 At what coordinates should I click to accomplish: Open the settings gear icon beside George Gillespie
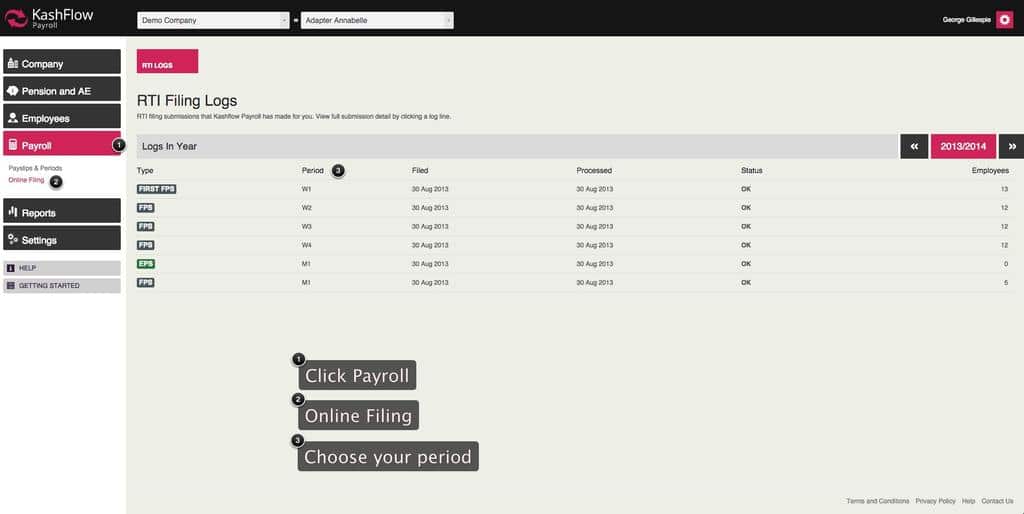1005,20
